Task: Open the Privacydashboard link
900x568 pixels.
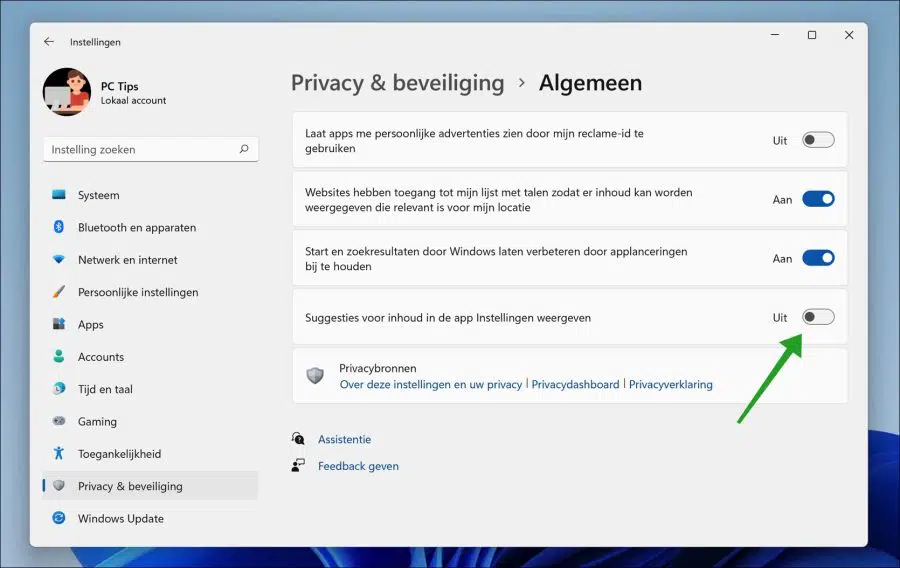Action: click(x=575, y=384)
